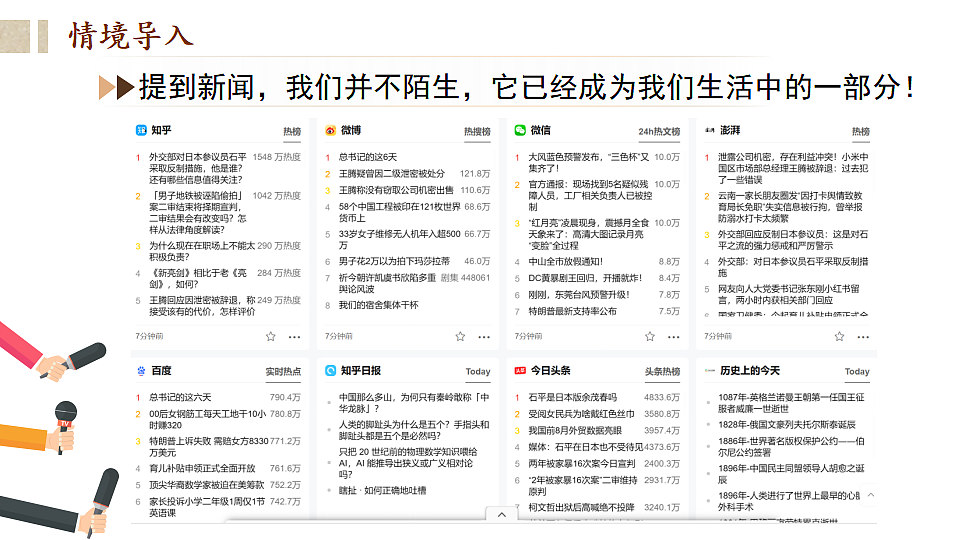960x540 pixels.
Task: Open 知乎 item 为什么现在在职场上不能太积极负责
Action: point(202,251)
